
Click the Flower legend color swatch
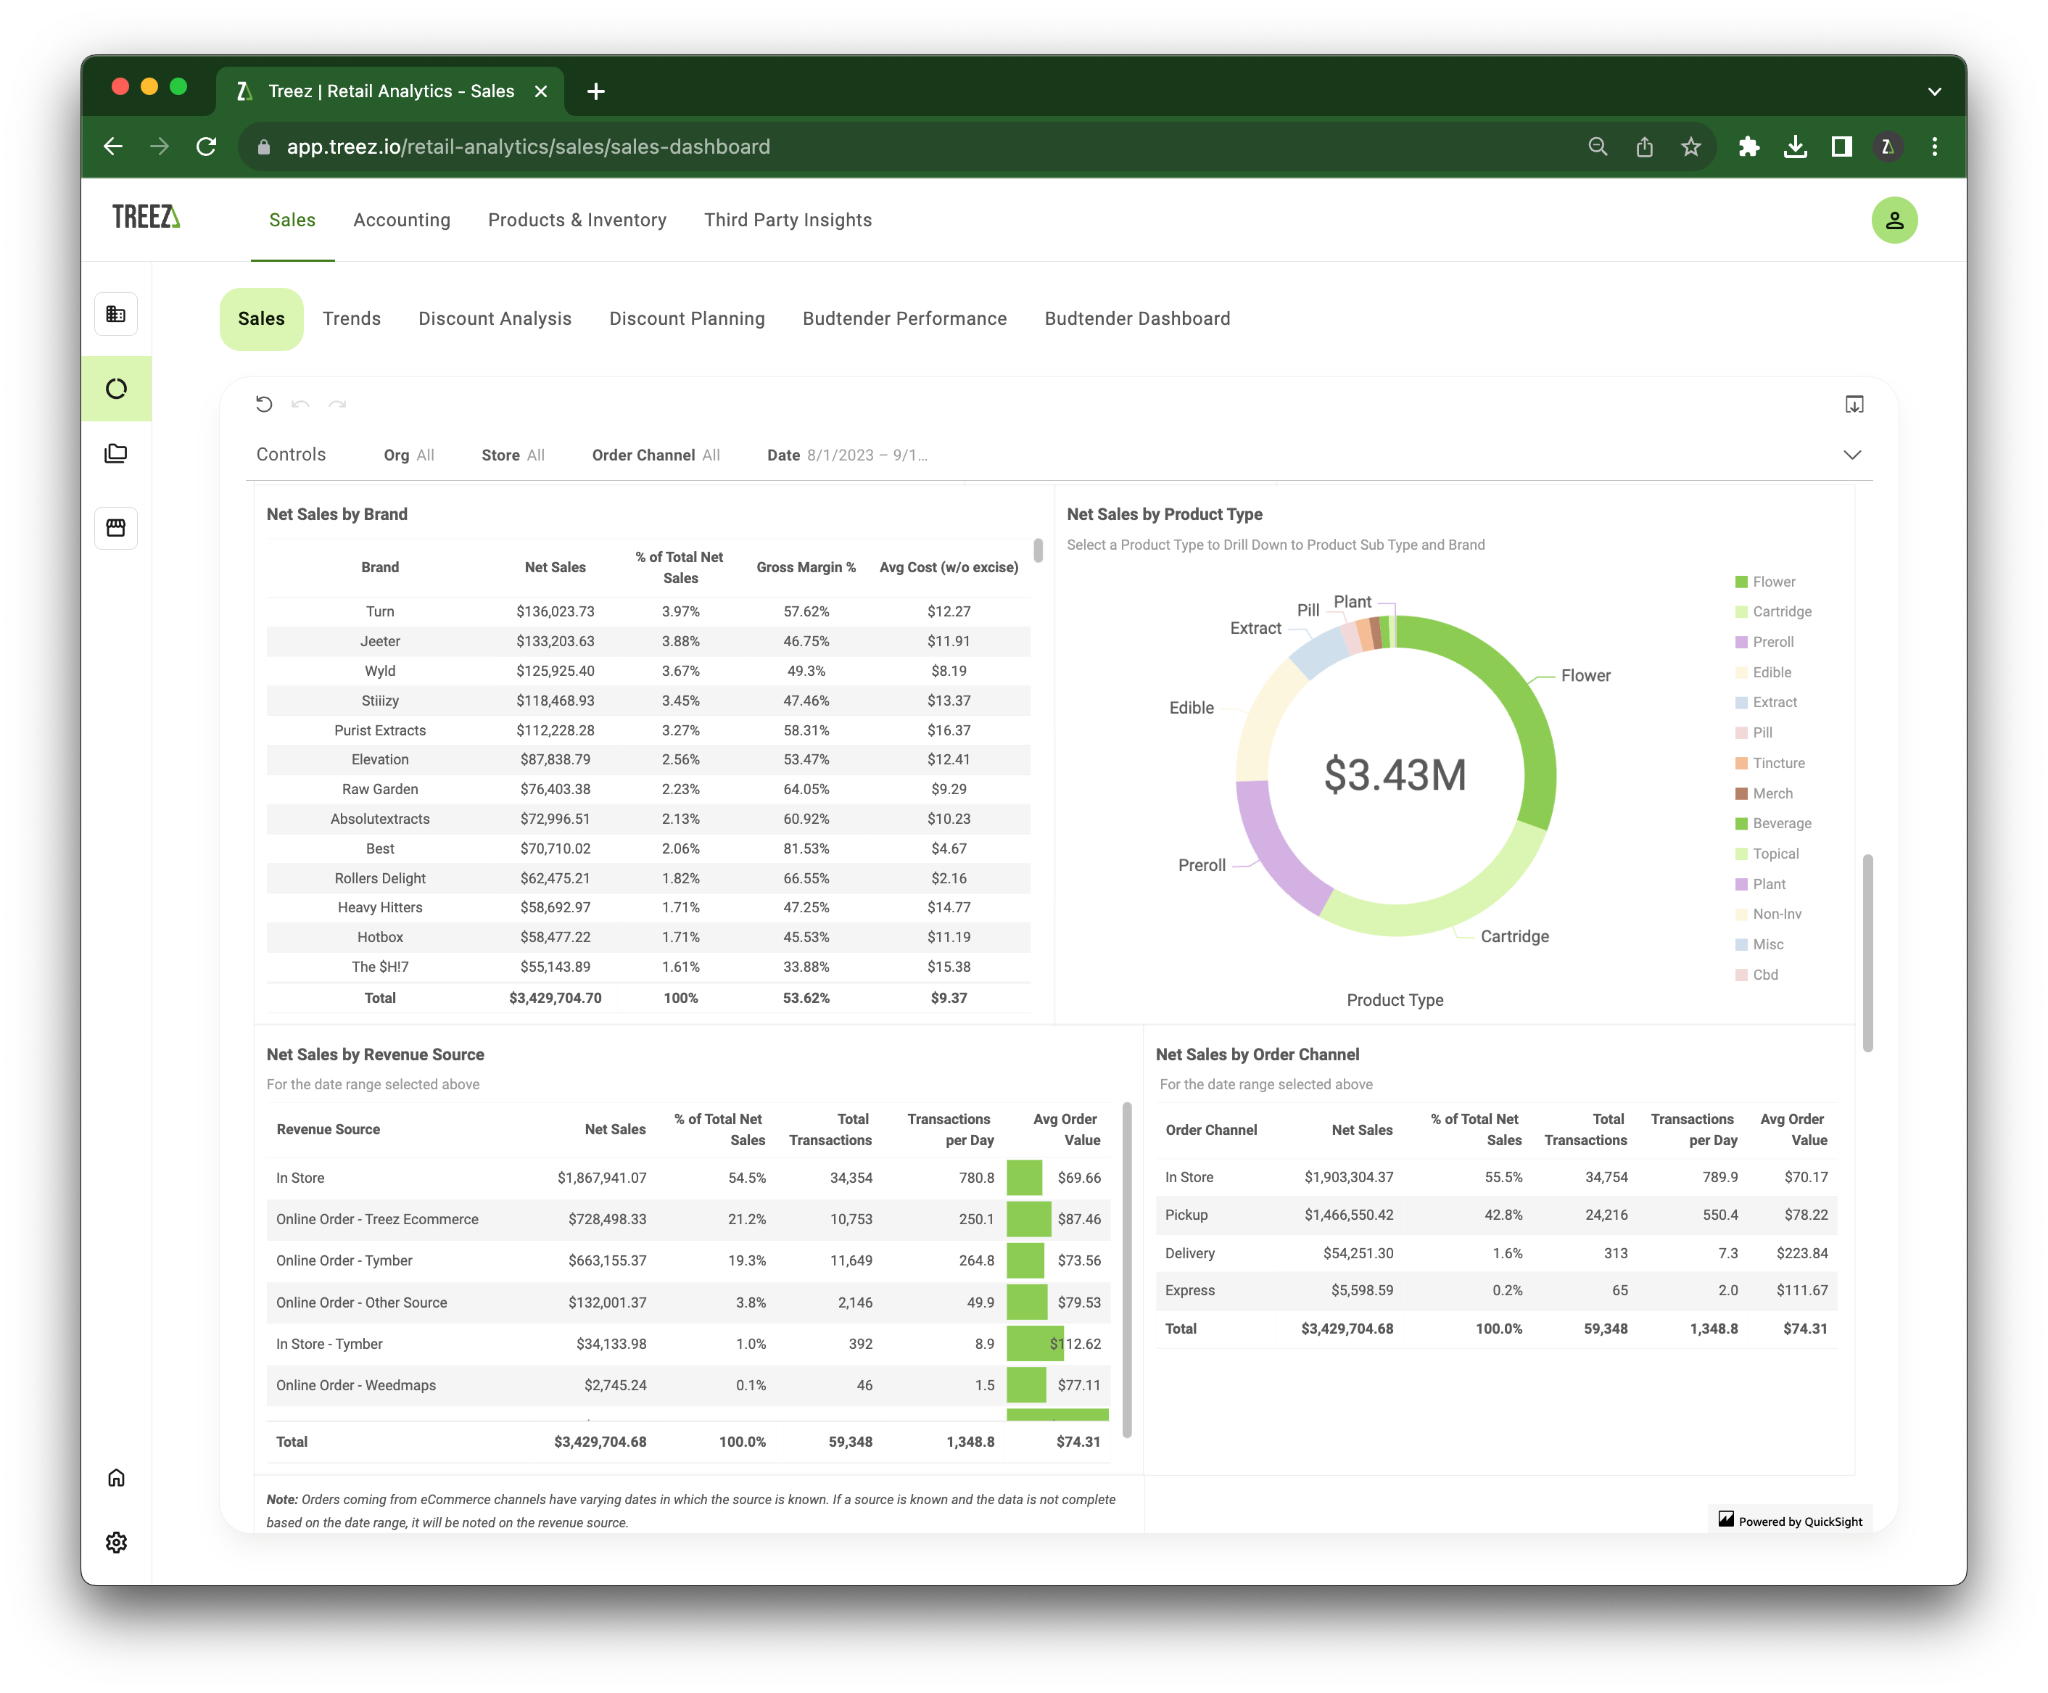[x=1741, y=582]
